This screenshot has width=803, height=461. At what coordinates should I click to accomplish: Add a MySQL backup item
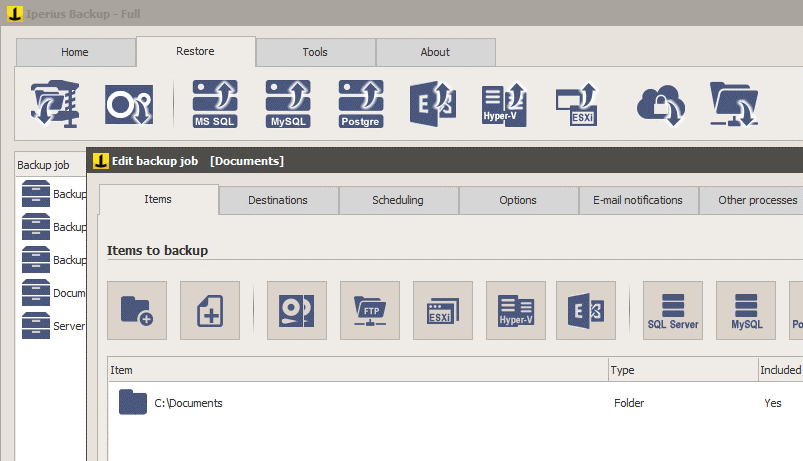[746, 310]
